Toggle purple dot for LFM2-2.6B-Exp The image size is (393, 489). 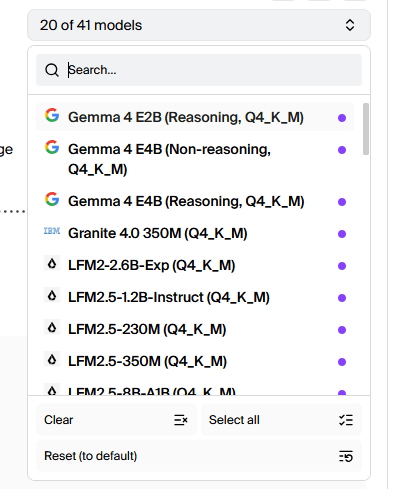[x=342, y=266]
